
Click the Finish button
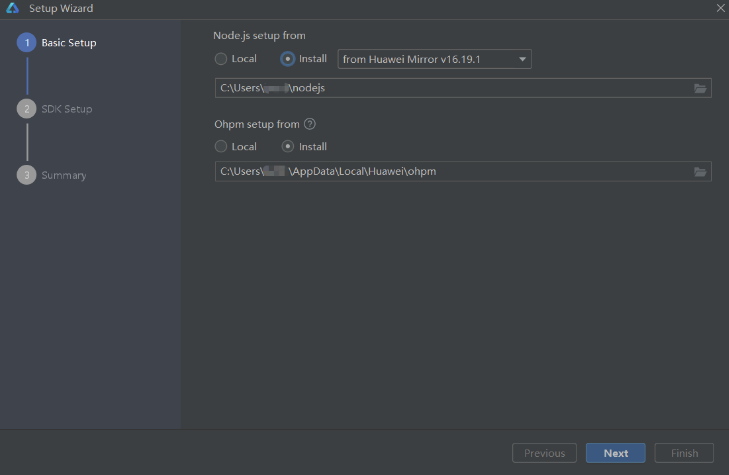[x=684, y=453]
